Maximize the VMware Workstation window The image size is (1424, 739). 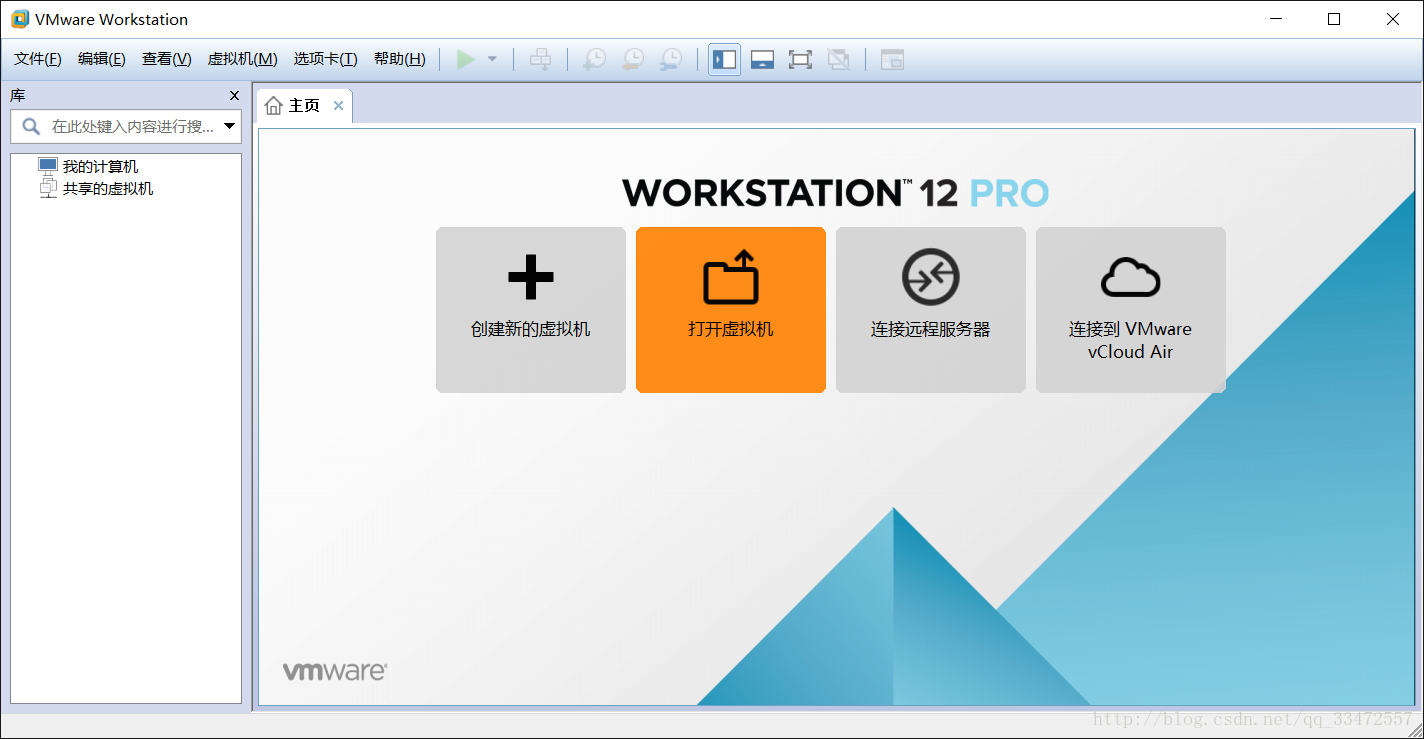1334,19
